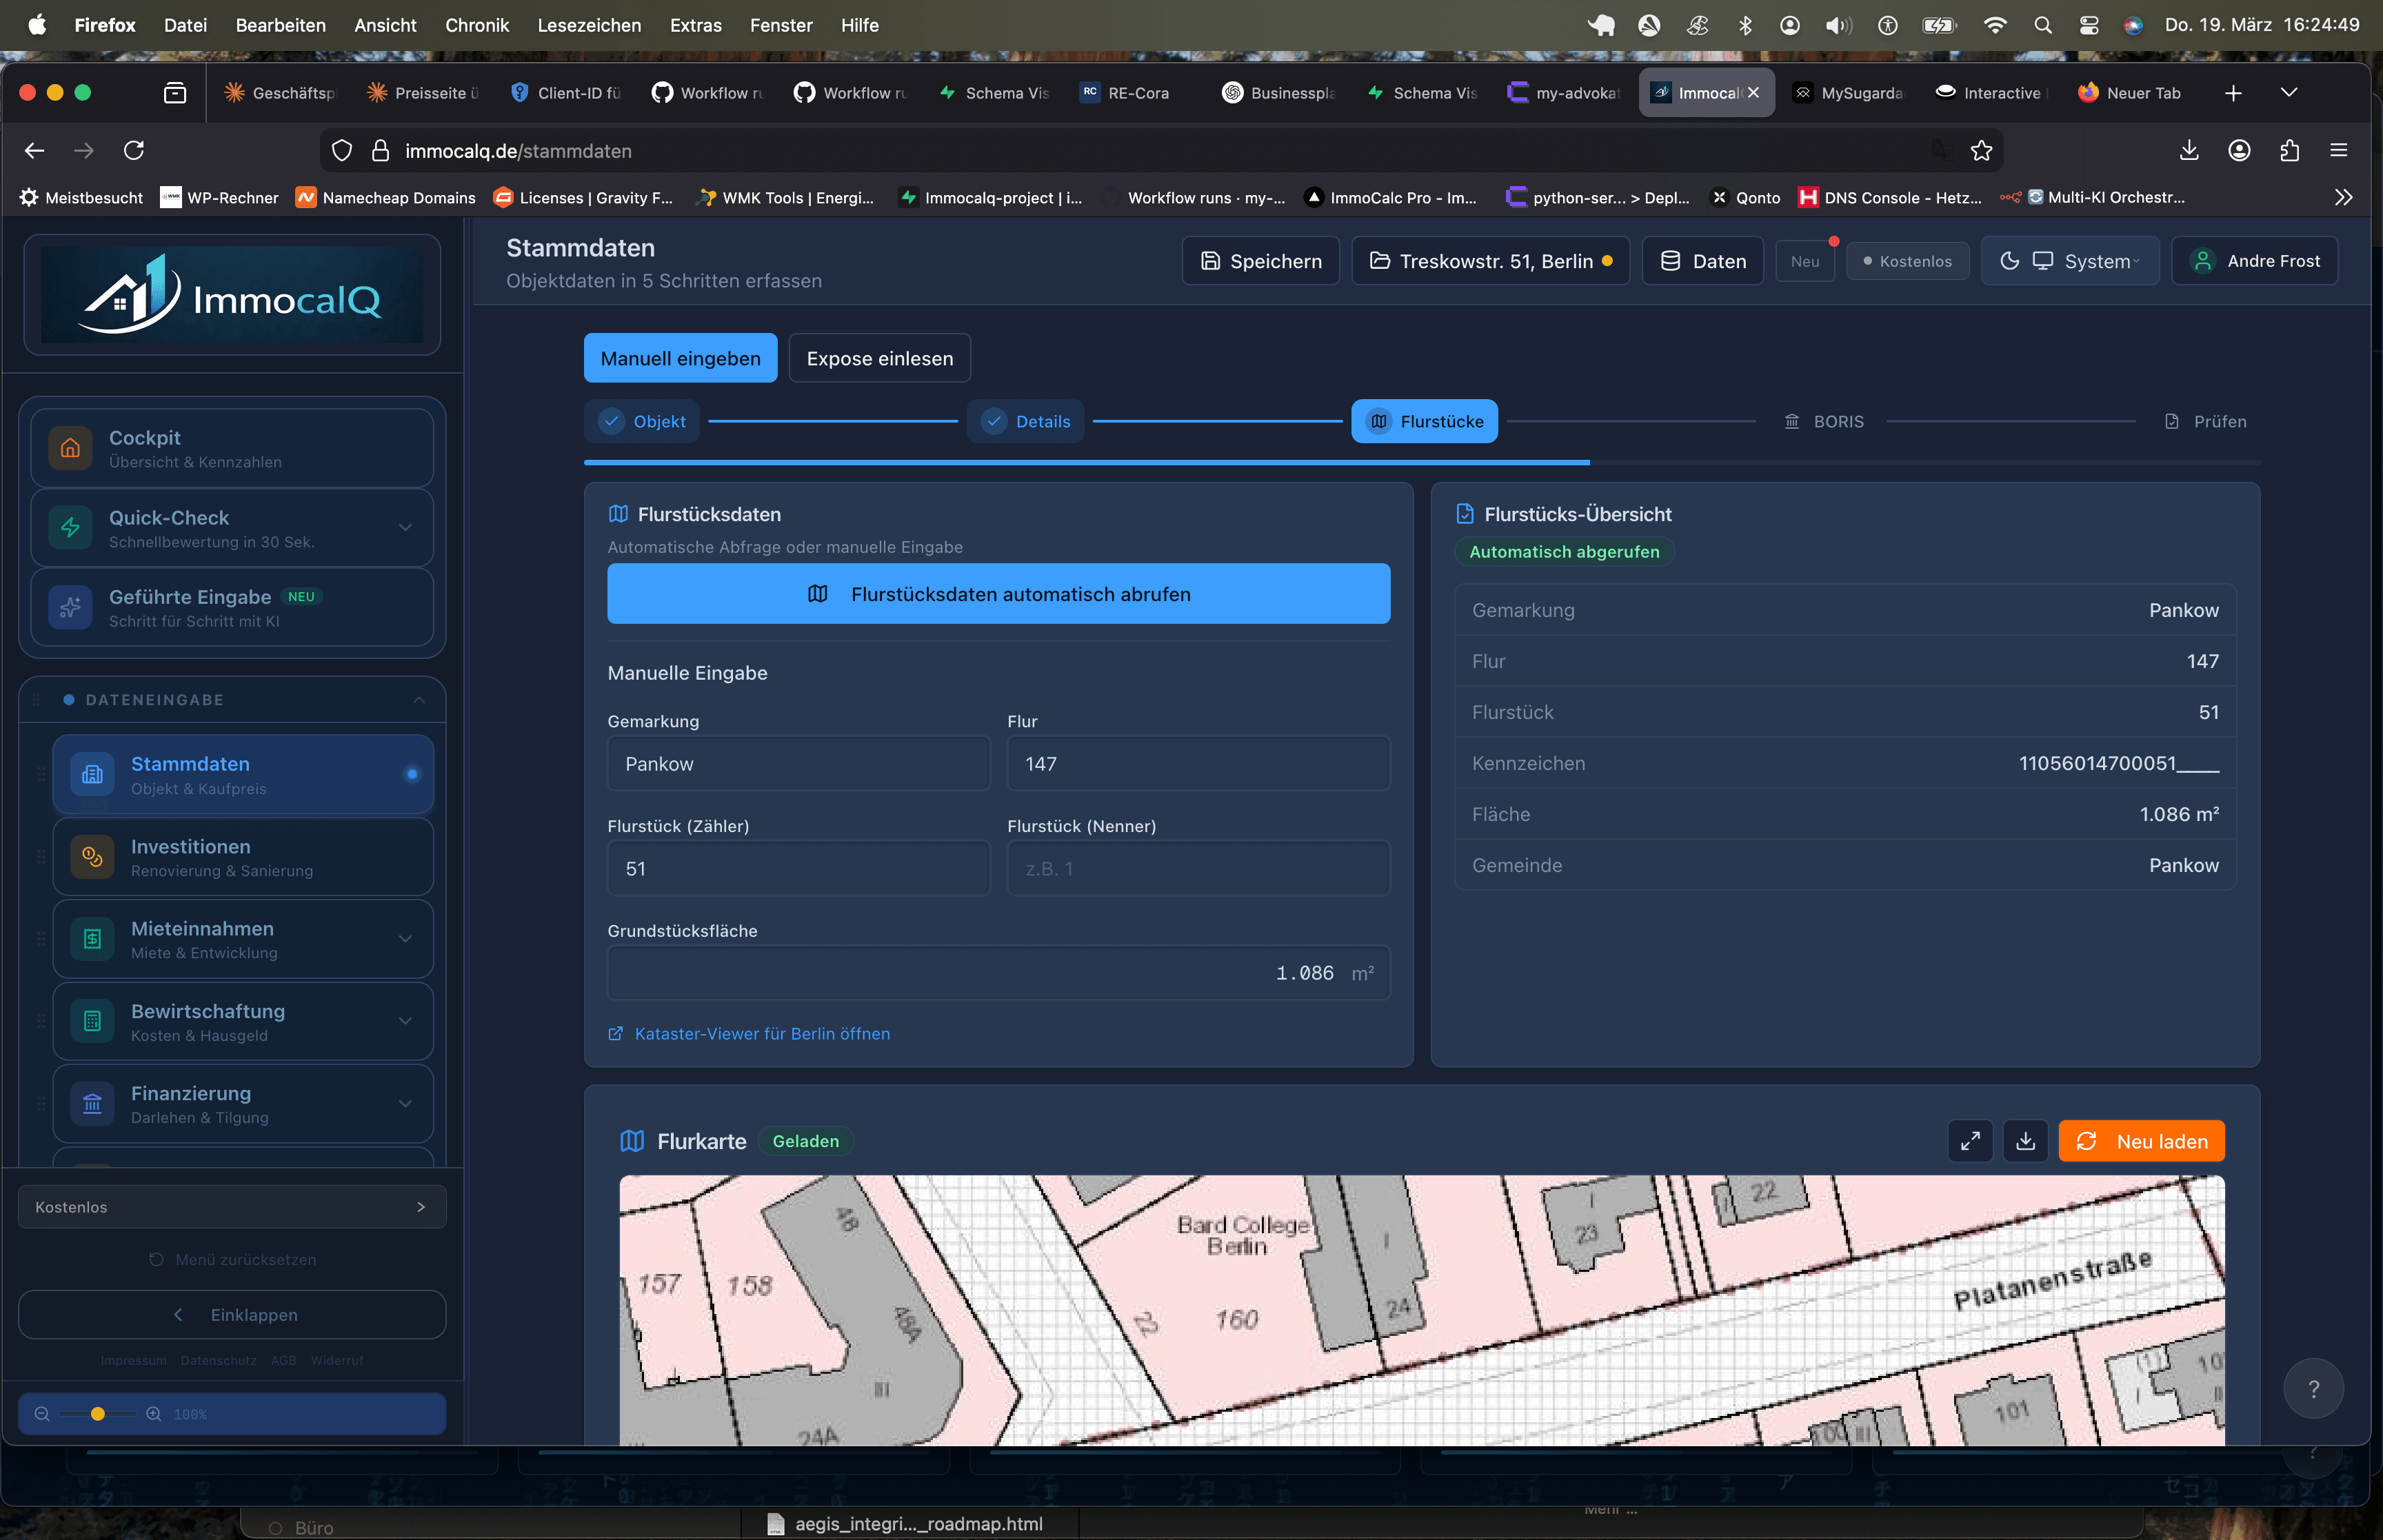This screenshot has height=1540, width=2383.
Task: Open macOS Spotlight search
Action: pyautogui.click(x=2042, y=25)
